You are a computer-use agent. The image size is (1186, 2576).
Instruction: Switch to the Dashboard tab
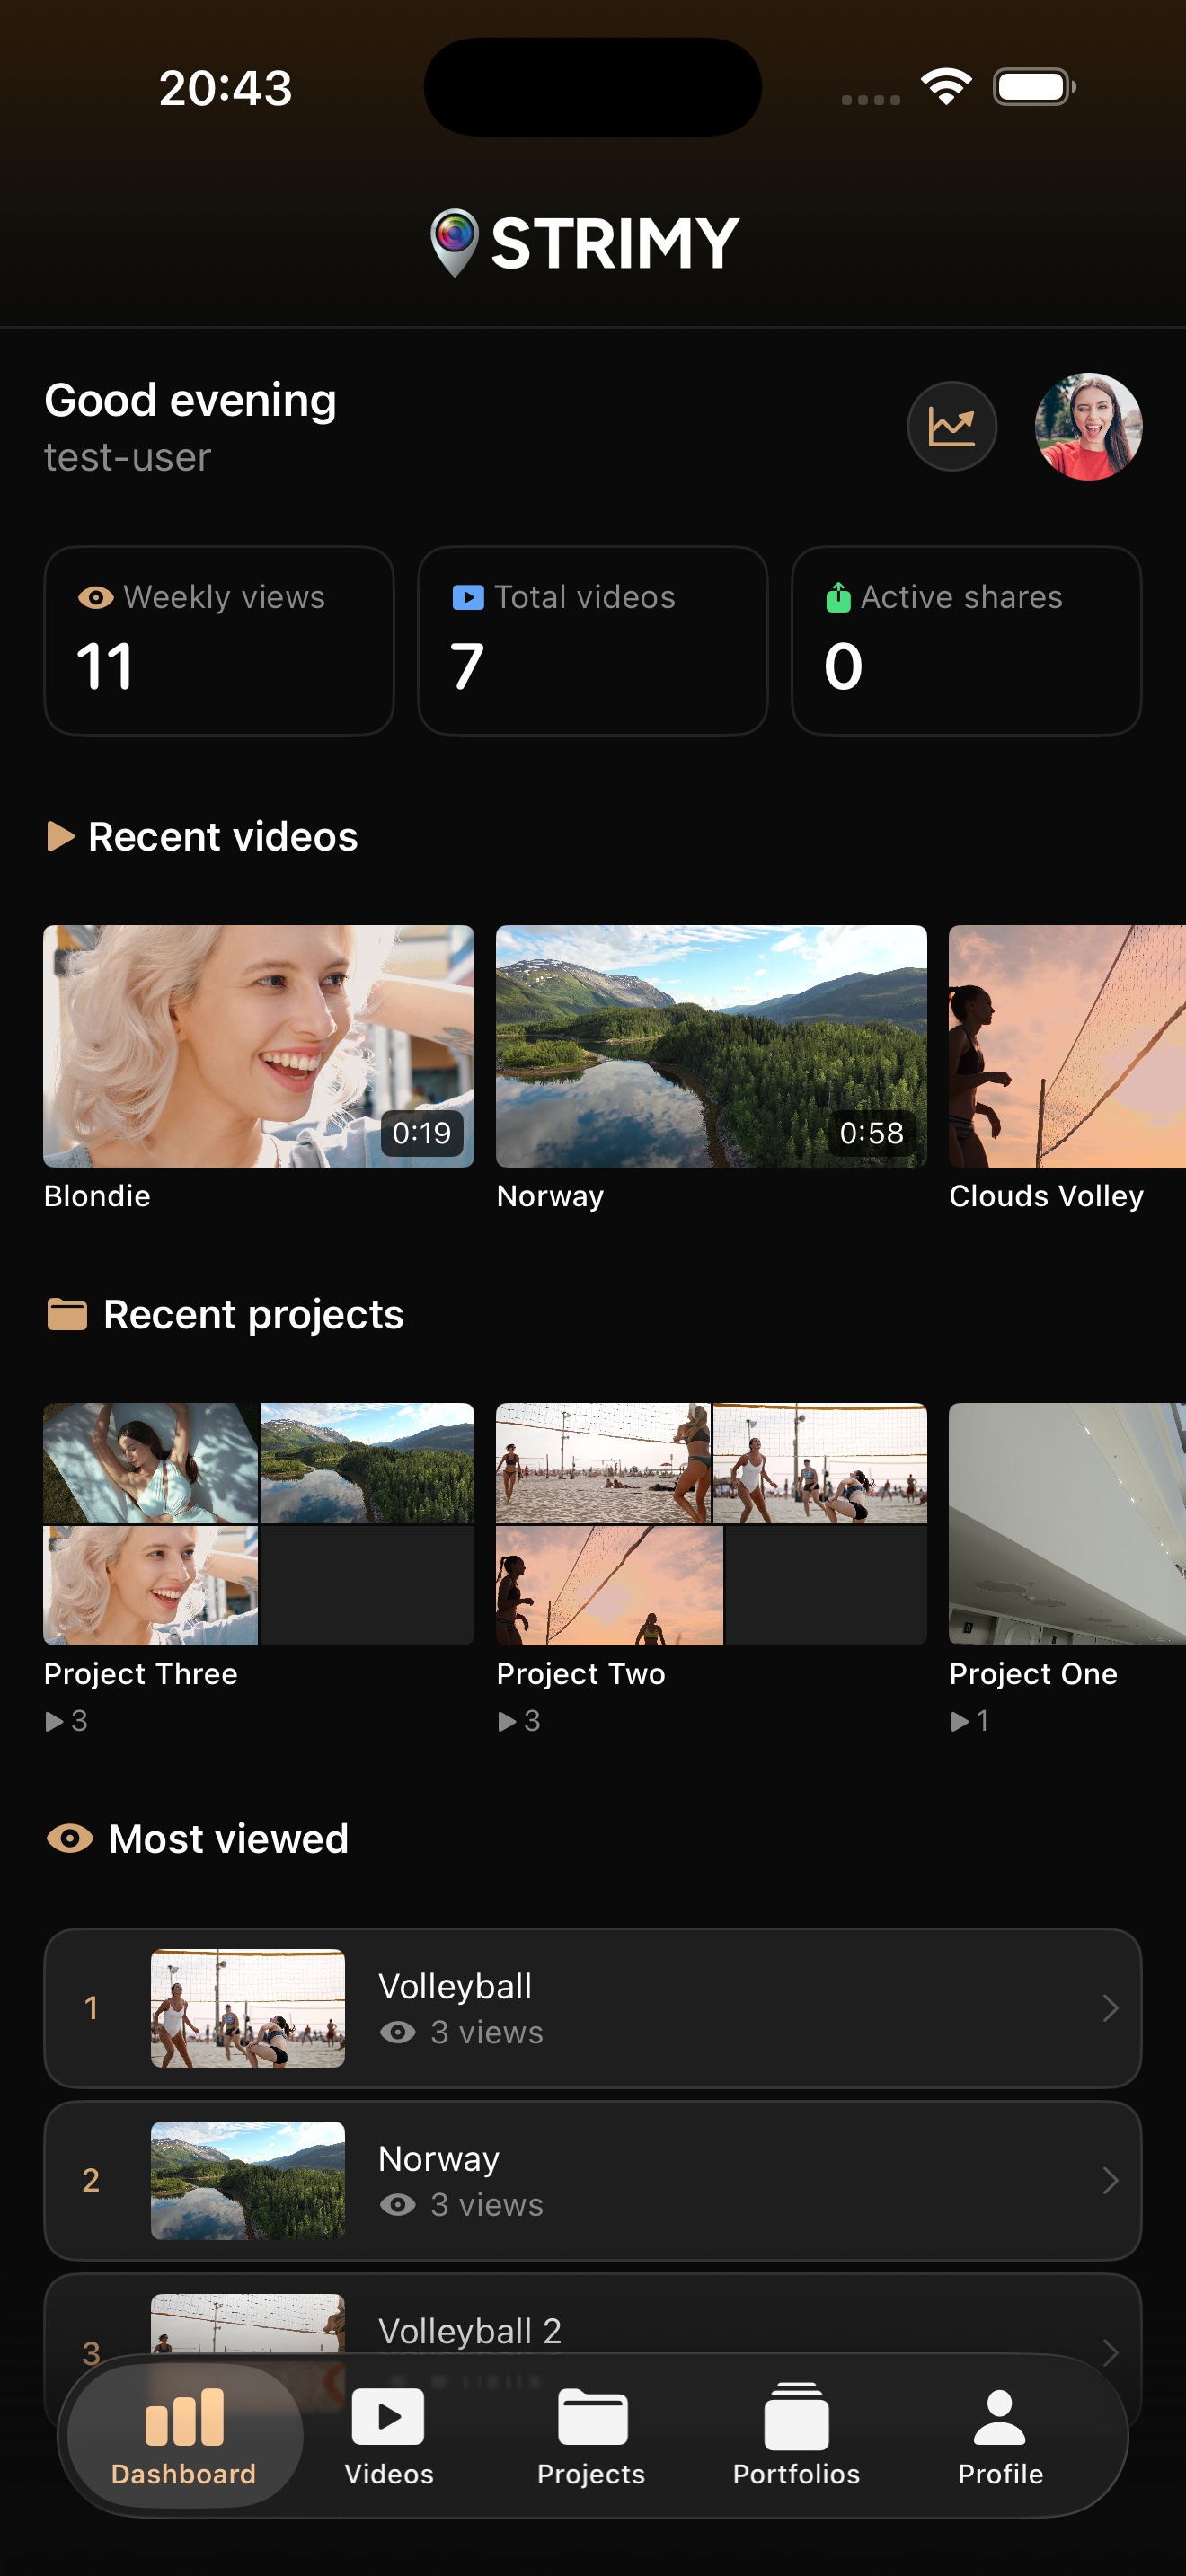[183, 2436]
